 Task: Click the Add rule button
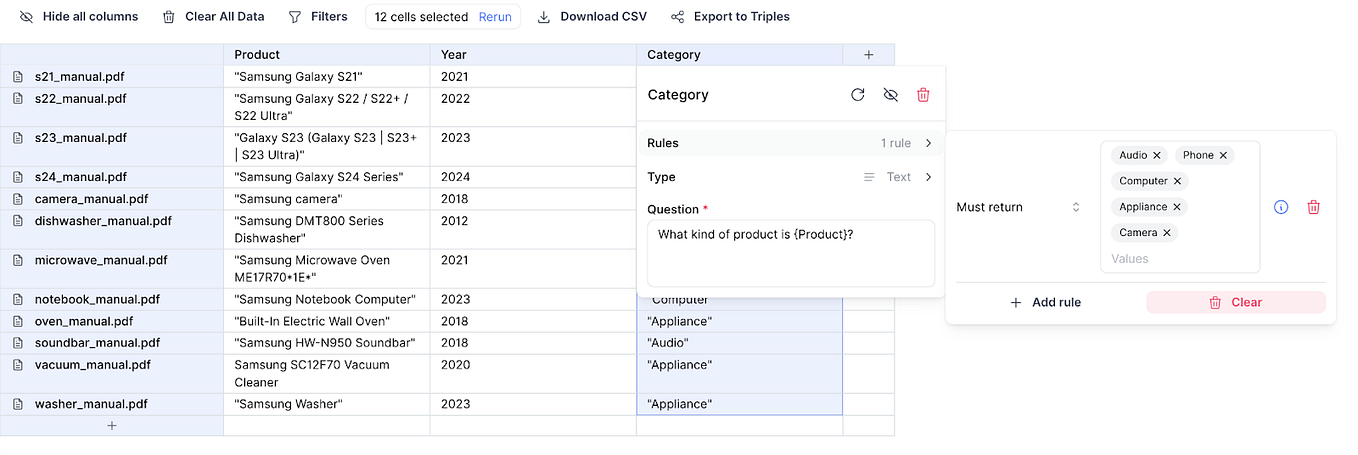point(1045,302)
